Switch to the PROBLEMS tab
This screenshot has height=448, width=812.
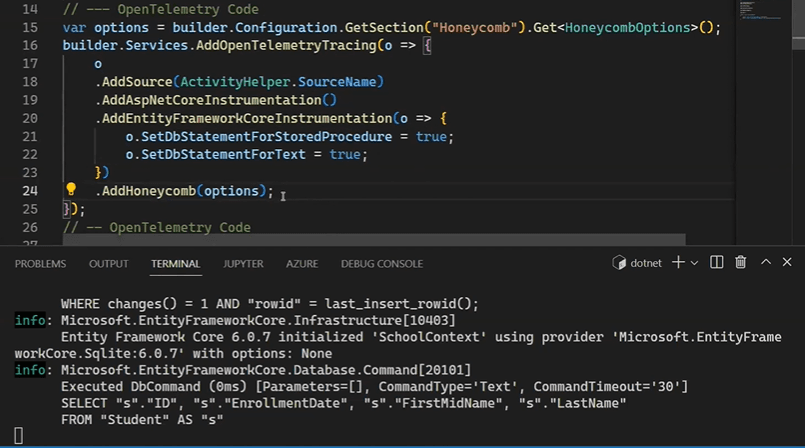point(40,264)
